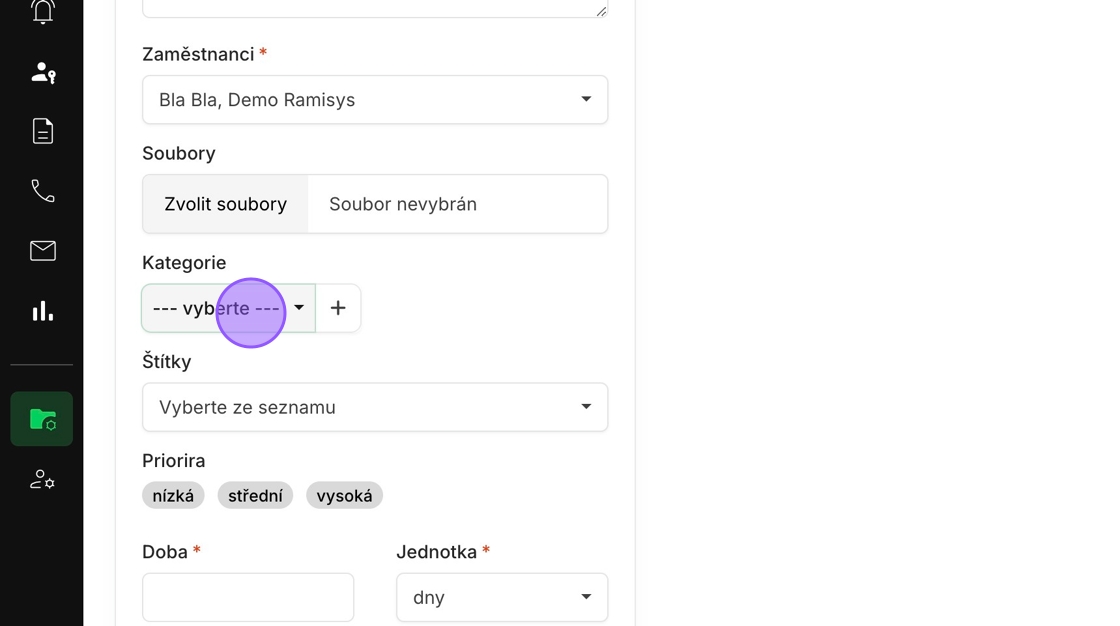Screen dimensions: 1120x626
Task: Select the střední priority option
Action: coord(255,495)
